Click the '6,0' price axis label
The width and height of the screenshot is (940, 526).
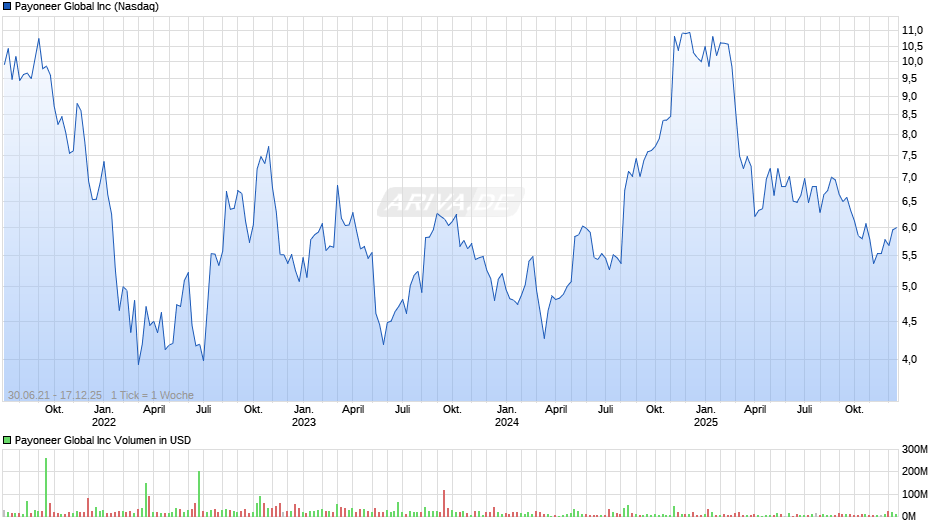909,227
